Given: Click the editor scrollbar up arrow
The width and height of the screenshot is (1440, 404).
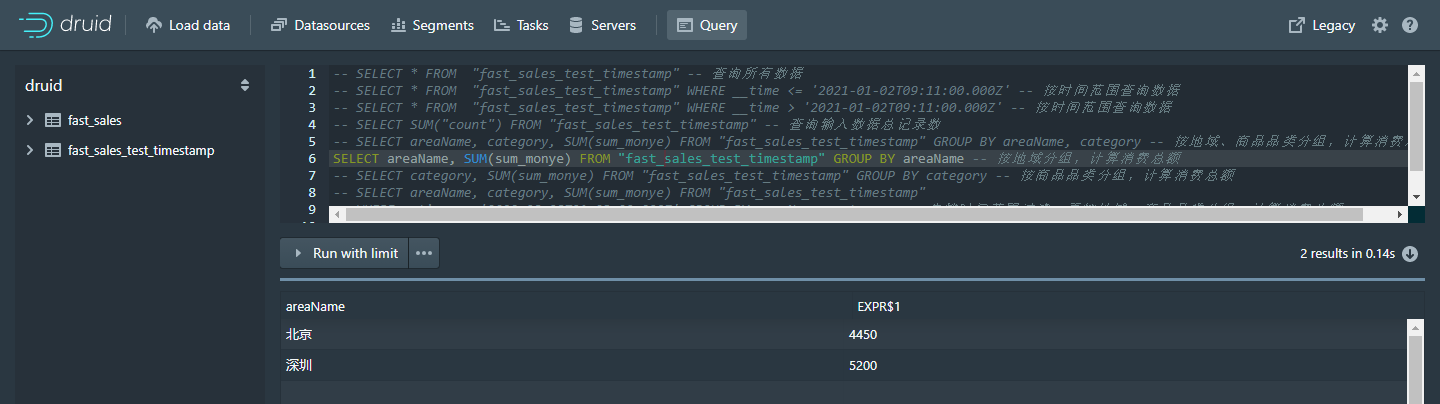Looking at the screenshot, I should point(1415,74).
